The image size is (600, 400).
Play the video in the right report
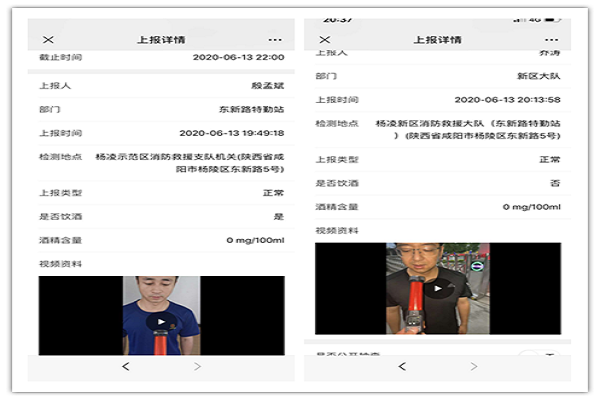point(437,289)
